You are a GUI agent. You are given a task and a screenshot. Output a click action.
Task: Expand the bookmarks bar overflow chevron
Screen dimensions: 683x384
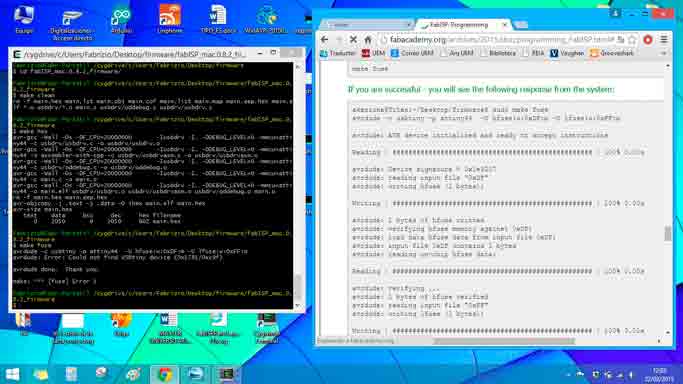[663, 53]
